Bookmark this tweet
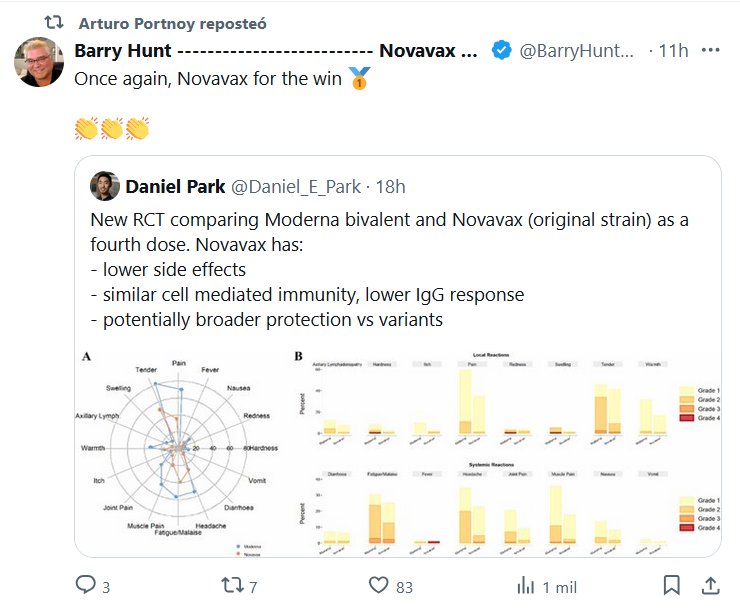 pos(673,584)
